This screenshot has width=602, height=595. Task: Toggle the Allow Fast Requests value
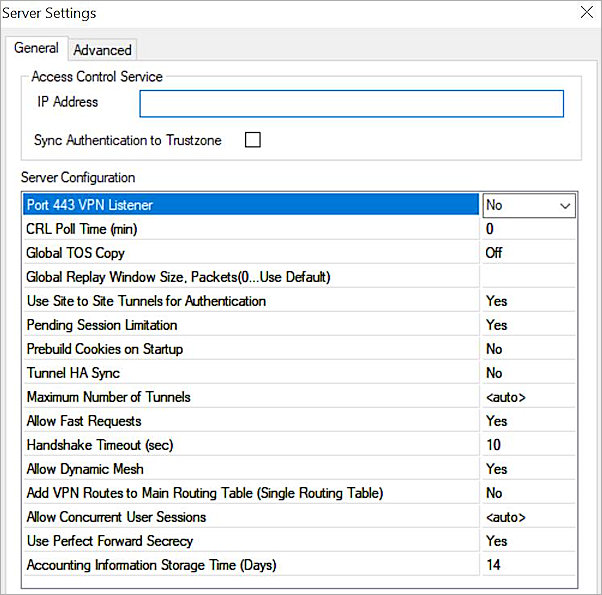[528, 421]
